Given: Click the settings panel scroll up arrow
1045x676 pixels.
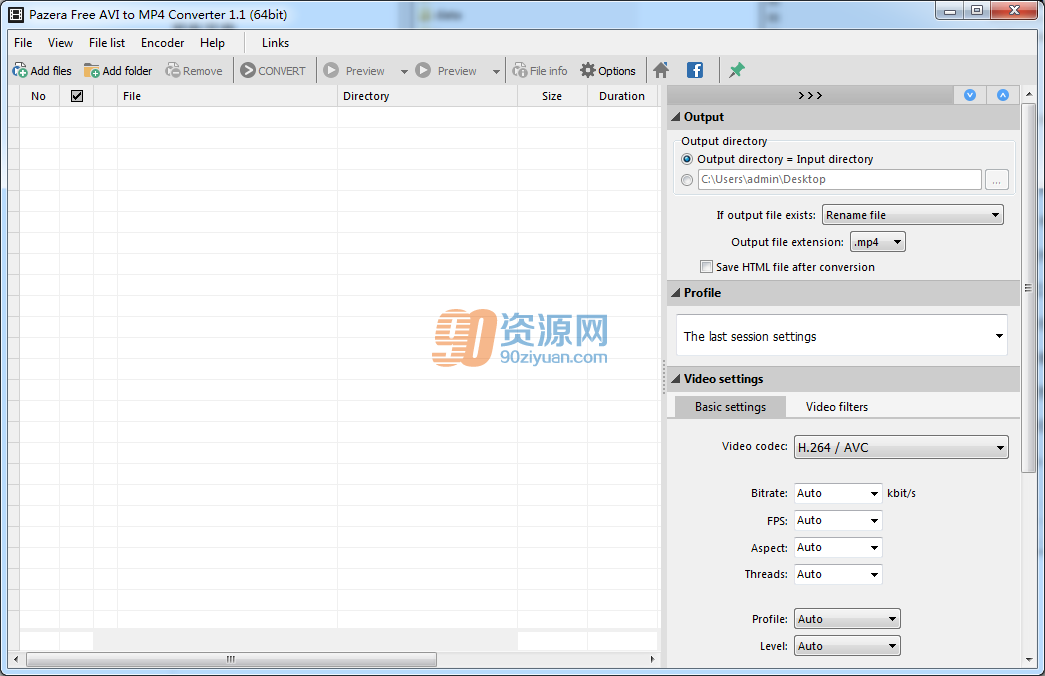Looking at the screenshot, I should (x=1029, y=94).
